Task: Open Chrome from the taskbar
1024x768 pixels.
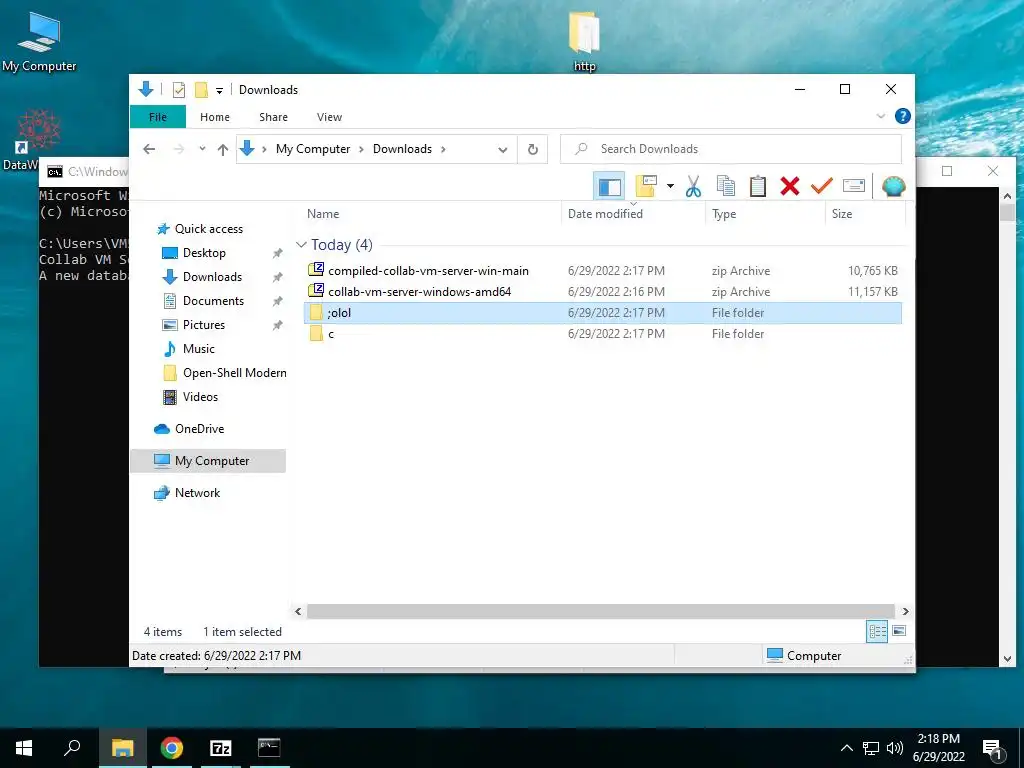Action: click(x=172, y=748)
